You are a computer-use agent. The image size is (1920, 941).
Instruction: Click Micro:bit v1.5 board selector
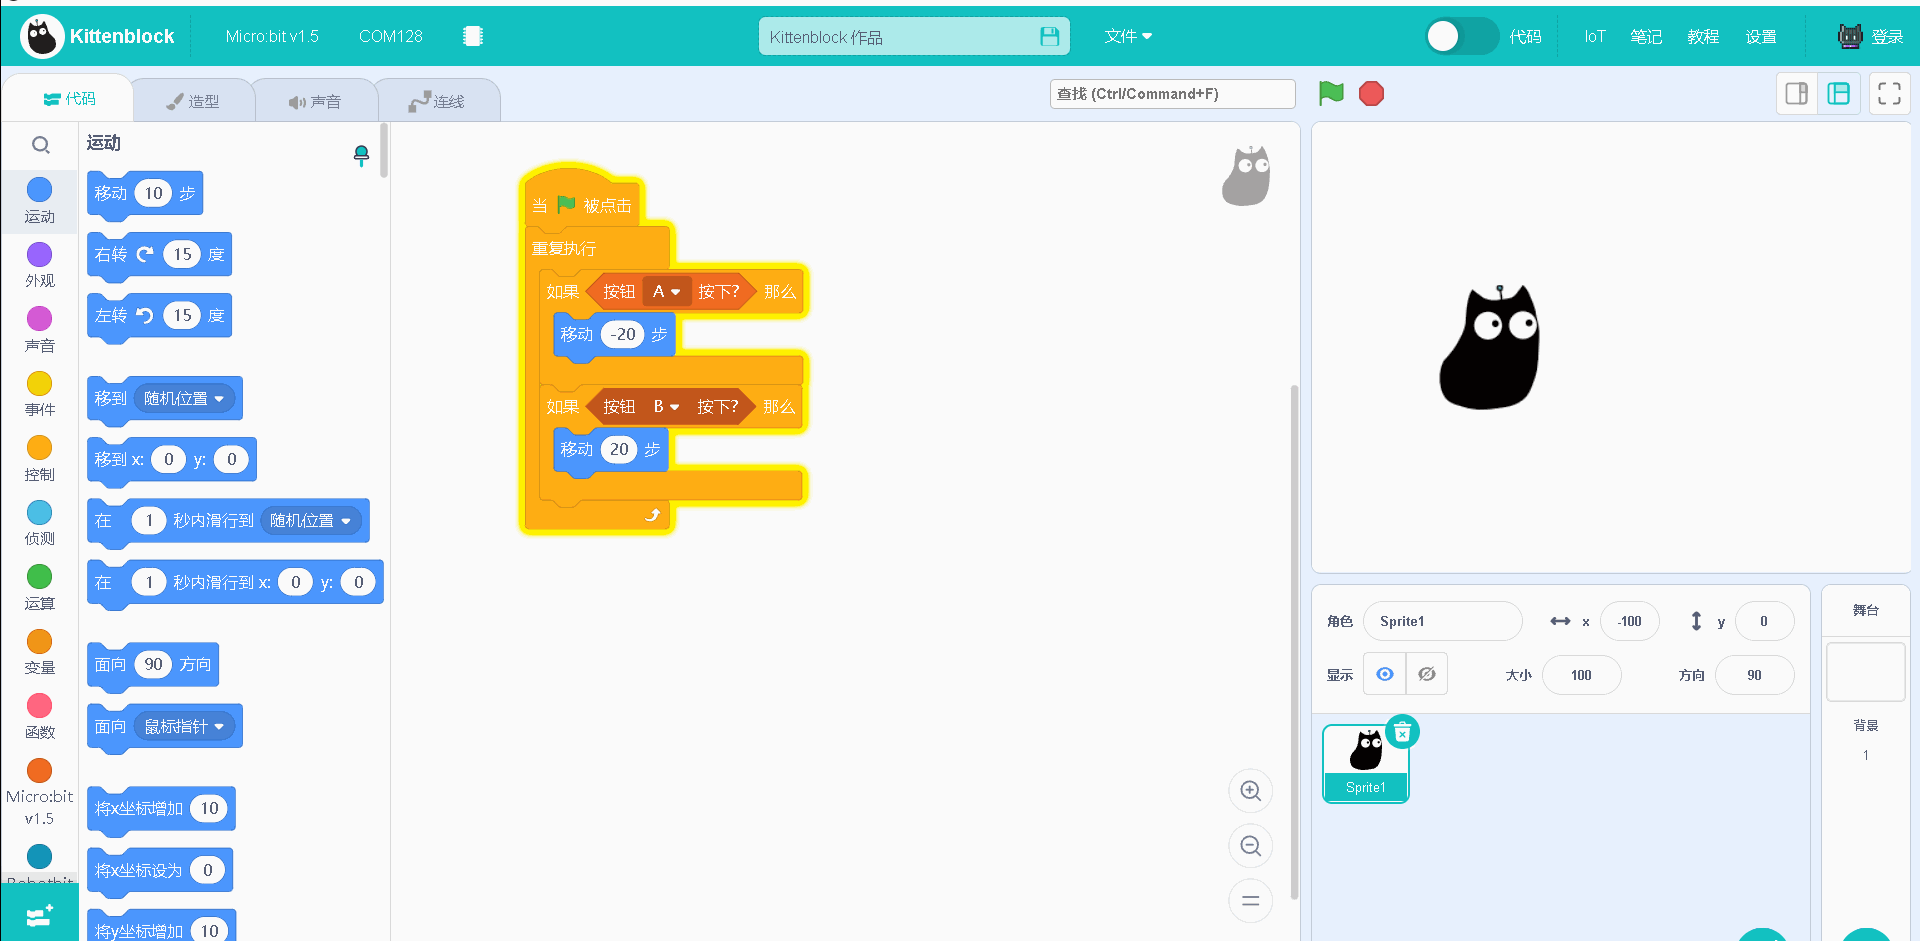point(272,36)
